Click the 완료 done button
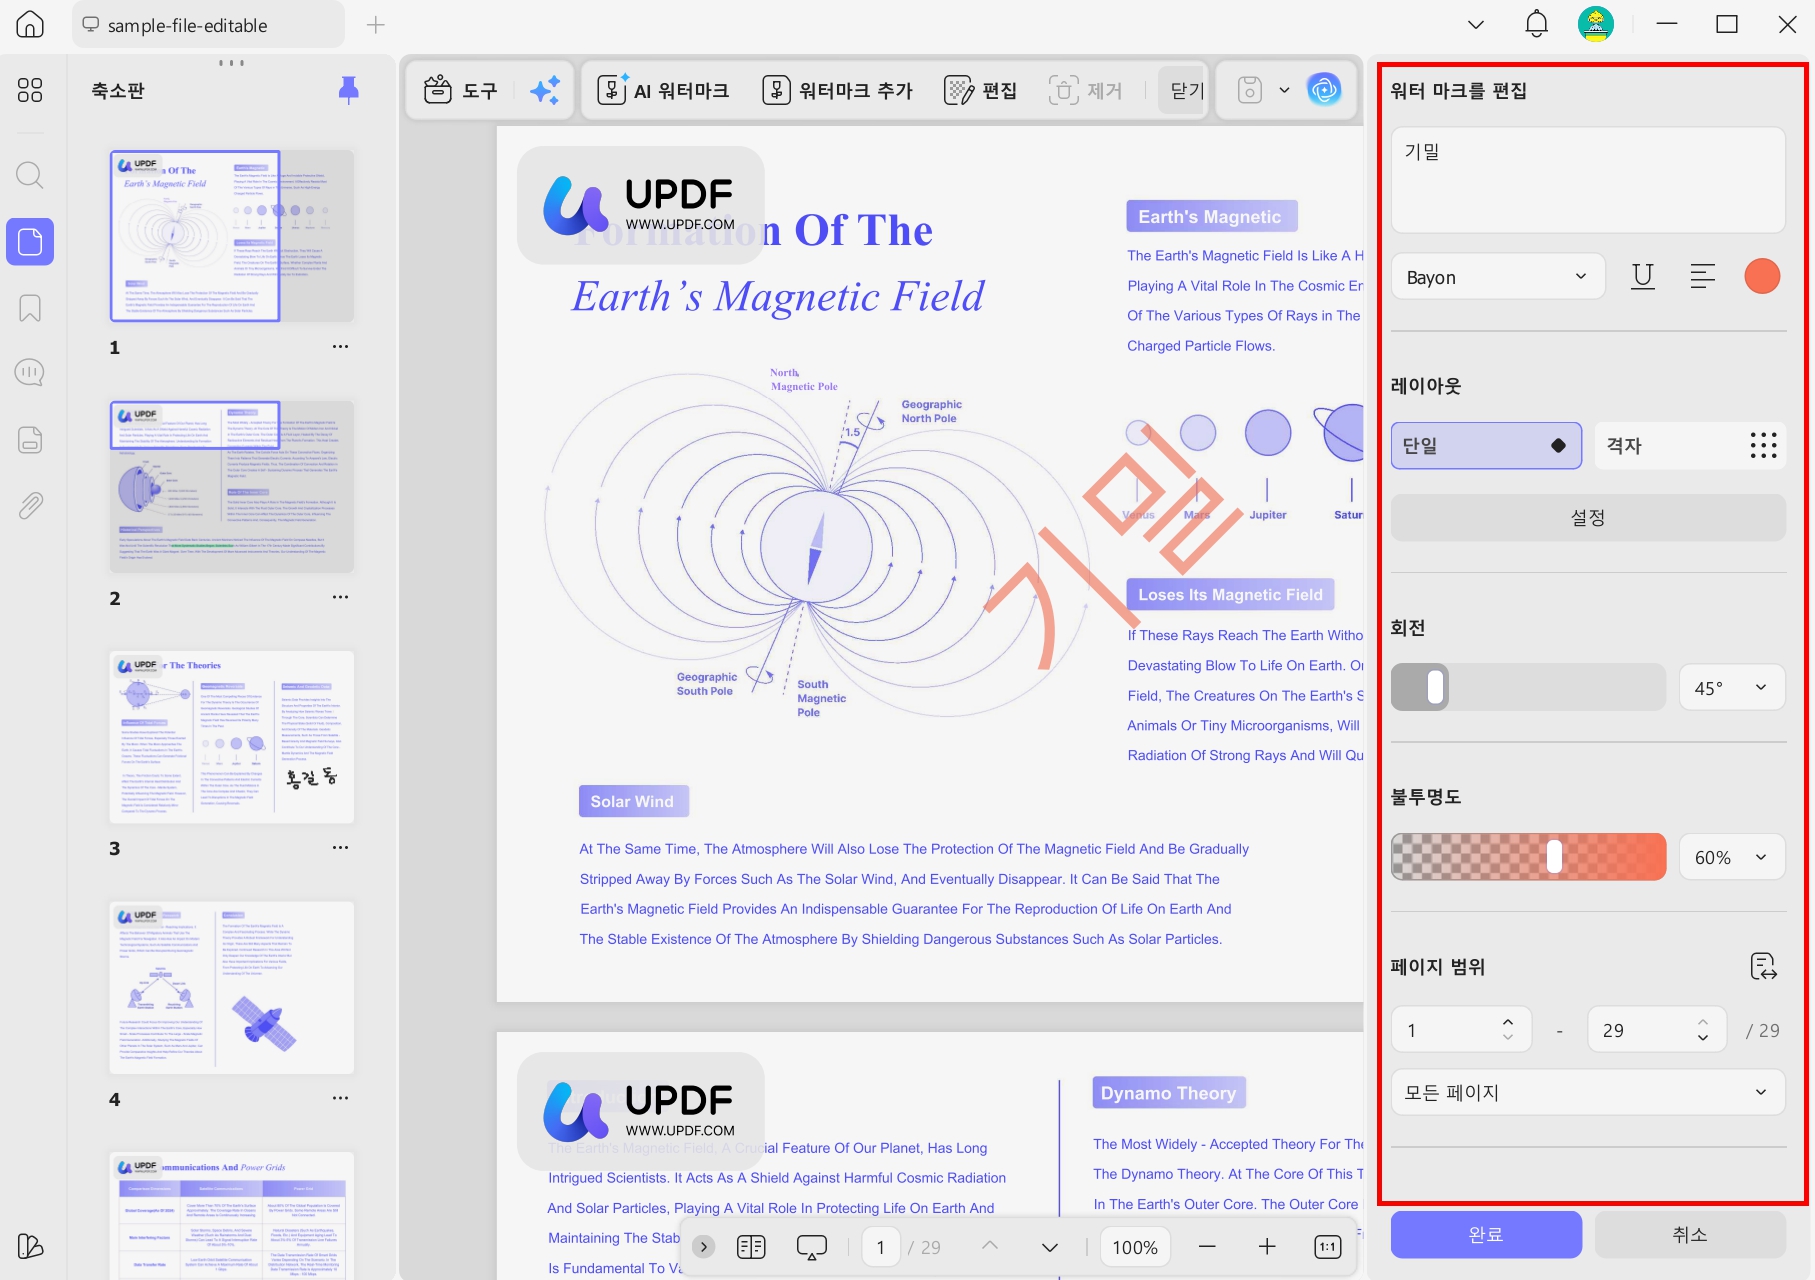The height and width of the screenshot is (1280, 1815). [1486, 1235]
